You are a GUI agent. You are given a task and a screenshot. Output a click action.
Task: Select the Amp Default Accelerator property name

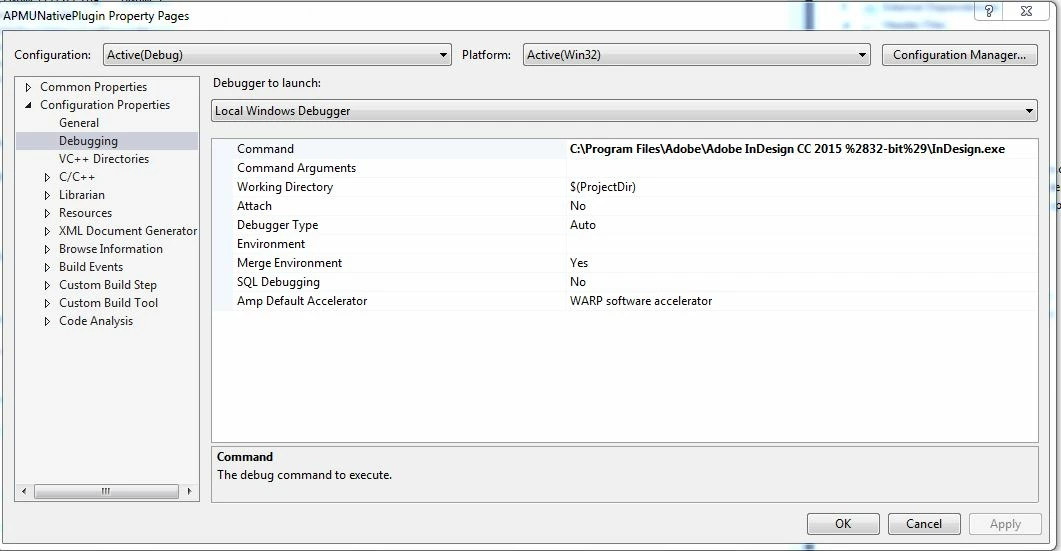(302, 301)
